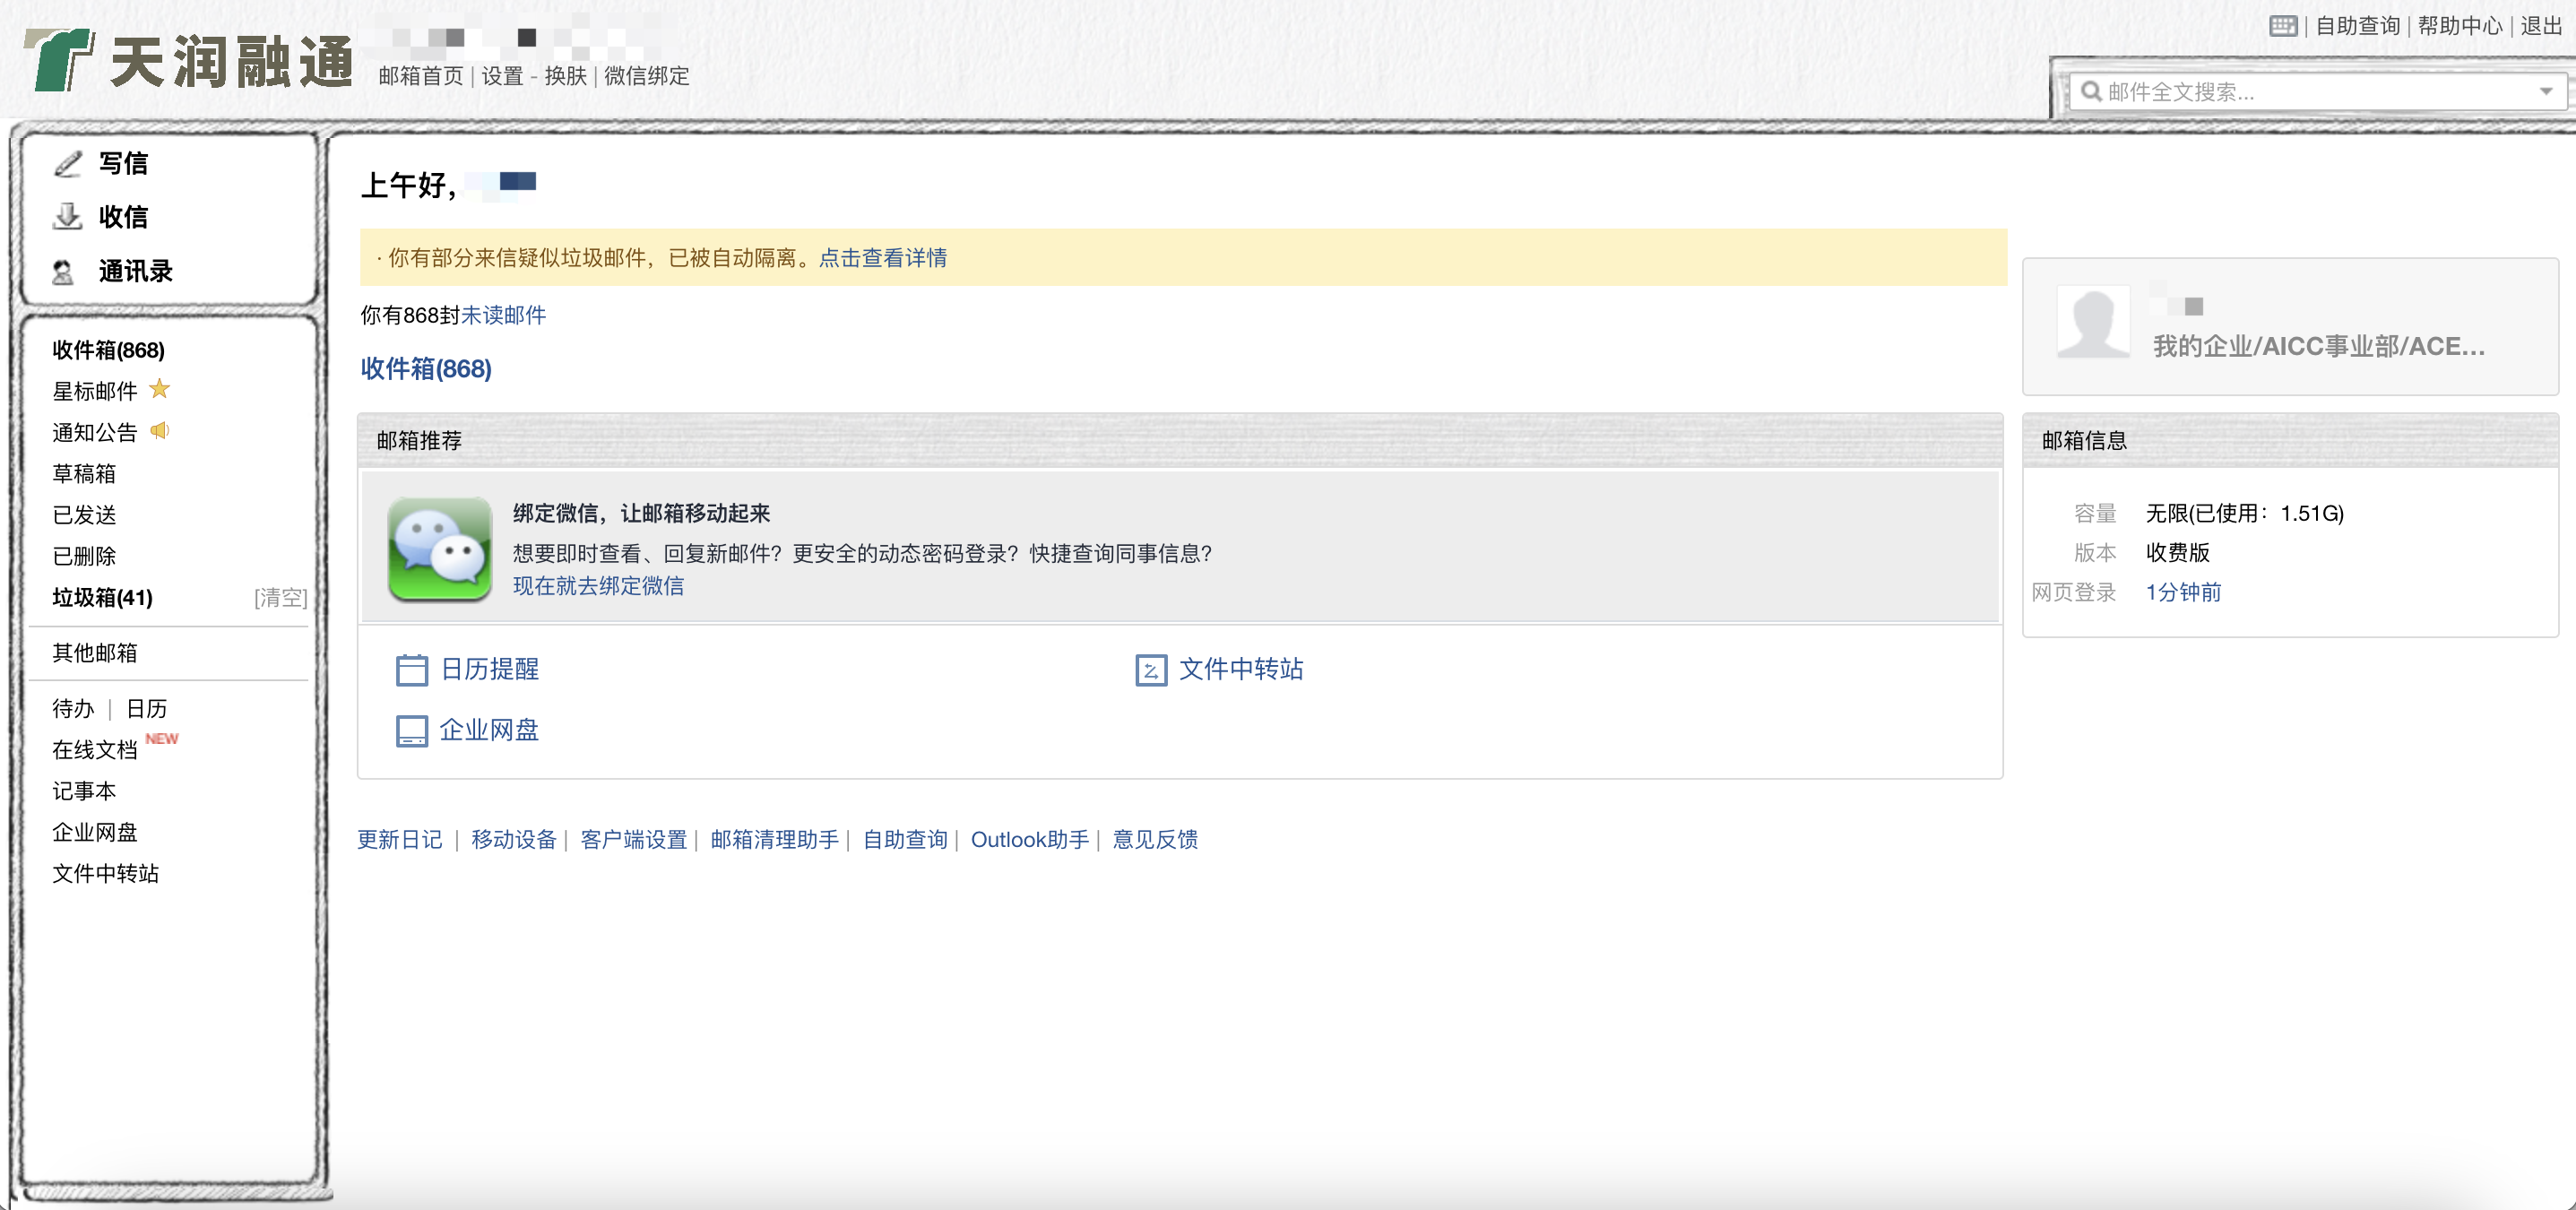Click the contacts person icon beside 通讯录

[63, 271]
